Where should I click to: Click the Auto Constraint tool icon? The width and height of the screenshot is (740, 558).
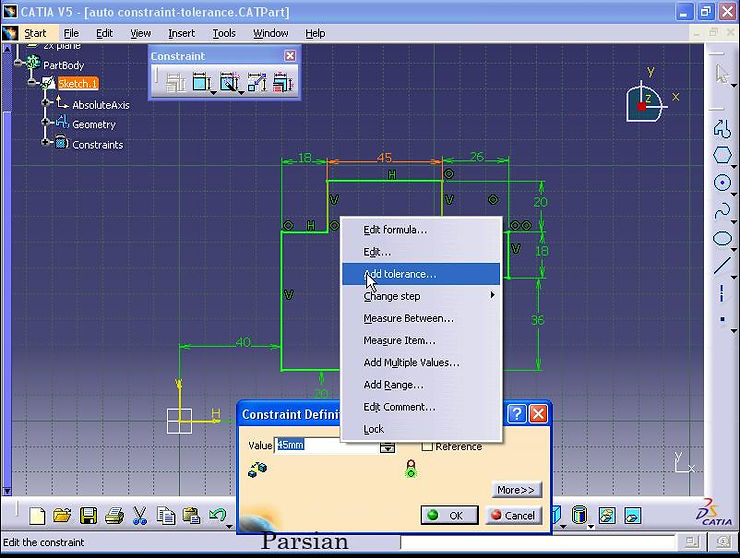(228, 83)
